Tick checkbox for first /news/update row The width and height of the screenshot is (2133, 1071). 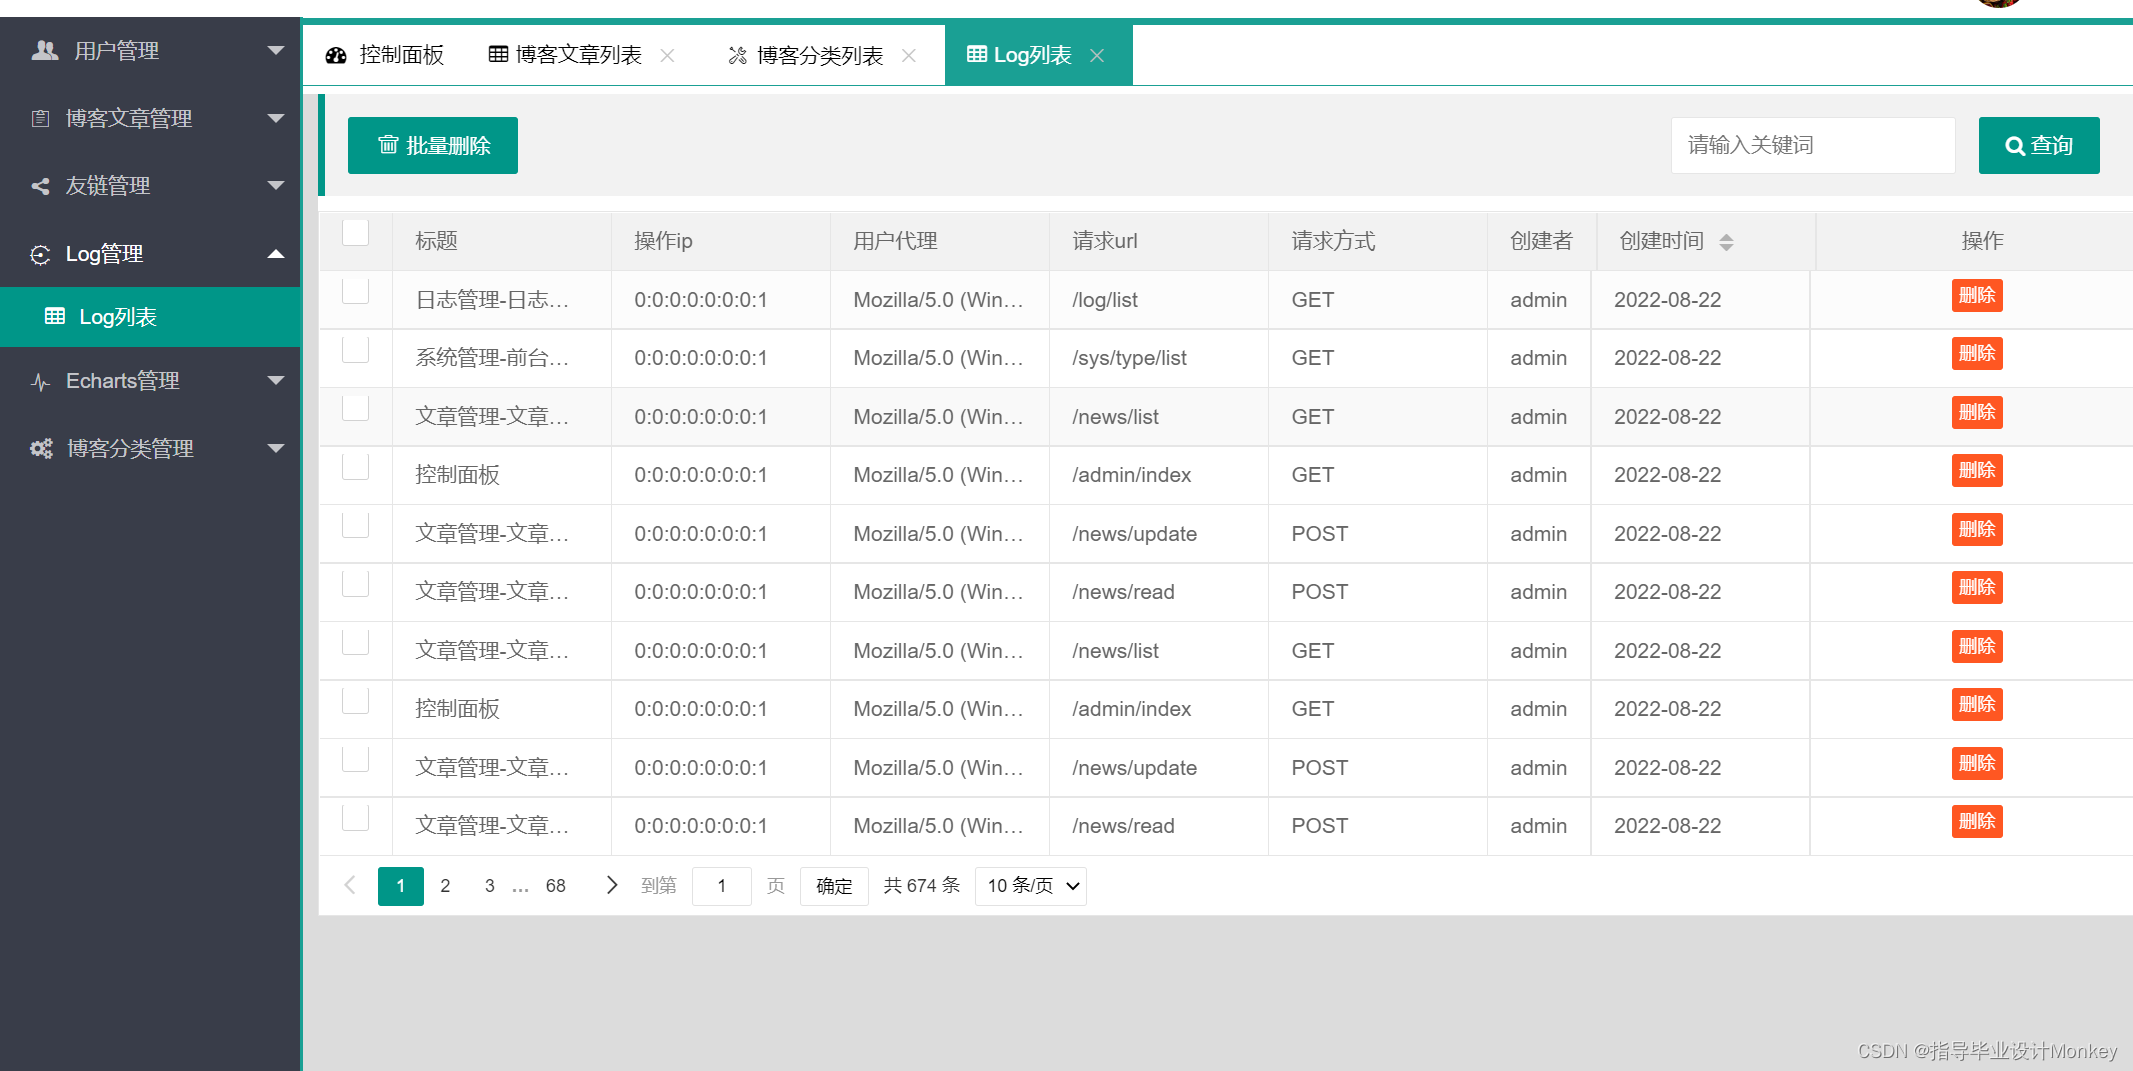point(356,525)
